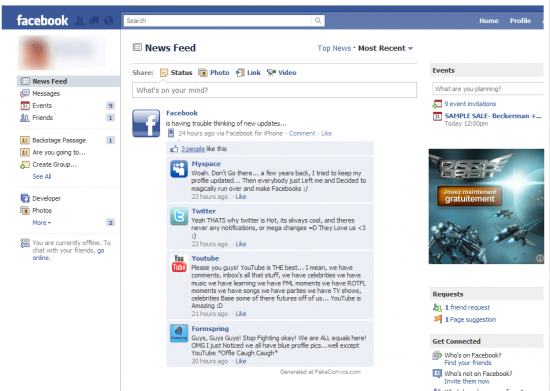Click the Developer app icon
Viewport: 550px width, 391px height.
pos(25,198)
